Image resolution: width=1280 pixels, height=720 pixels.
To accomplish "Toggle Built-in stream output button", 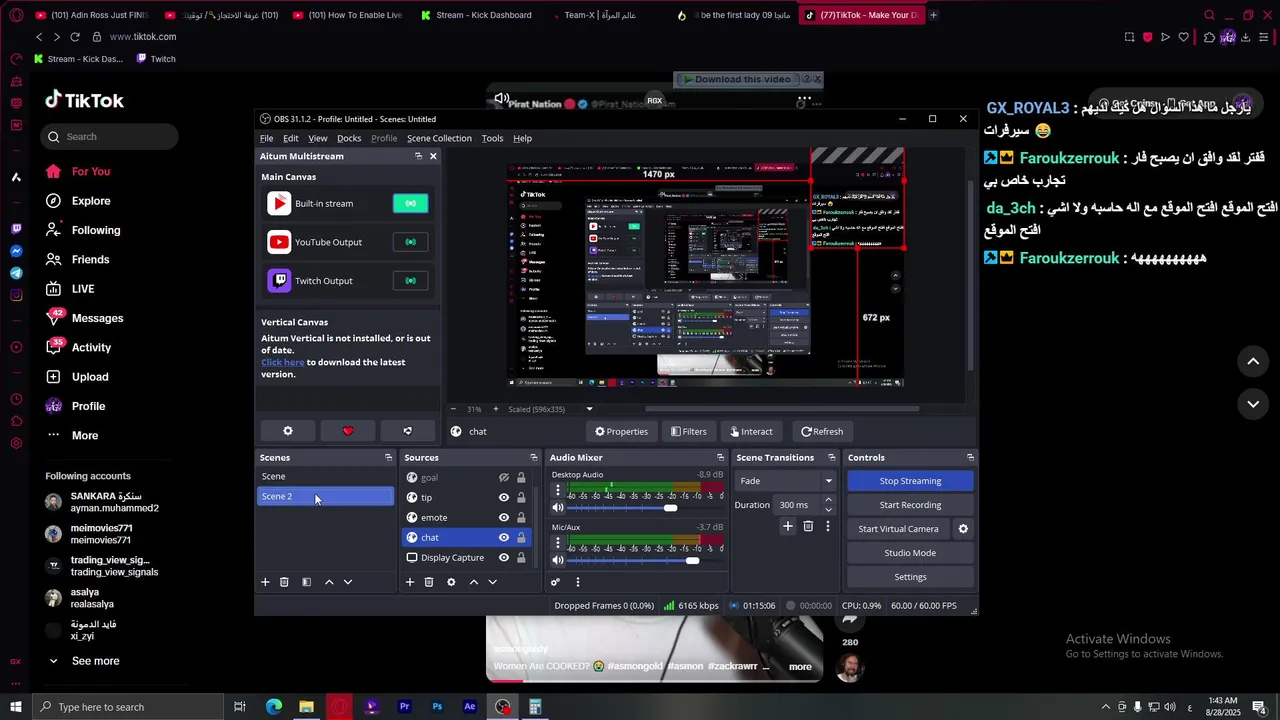I will tap(410, 203).
